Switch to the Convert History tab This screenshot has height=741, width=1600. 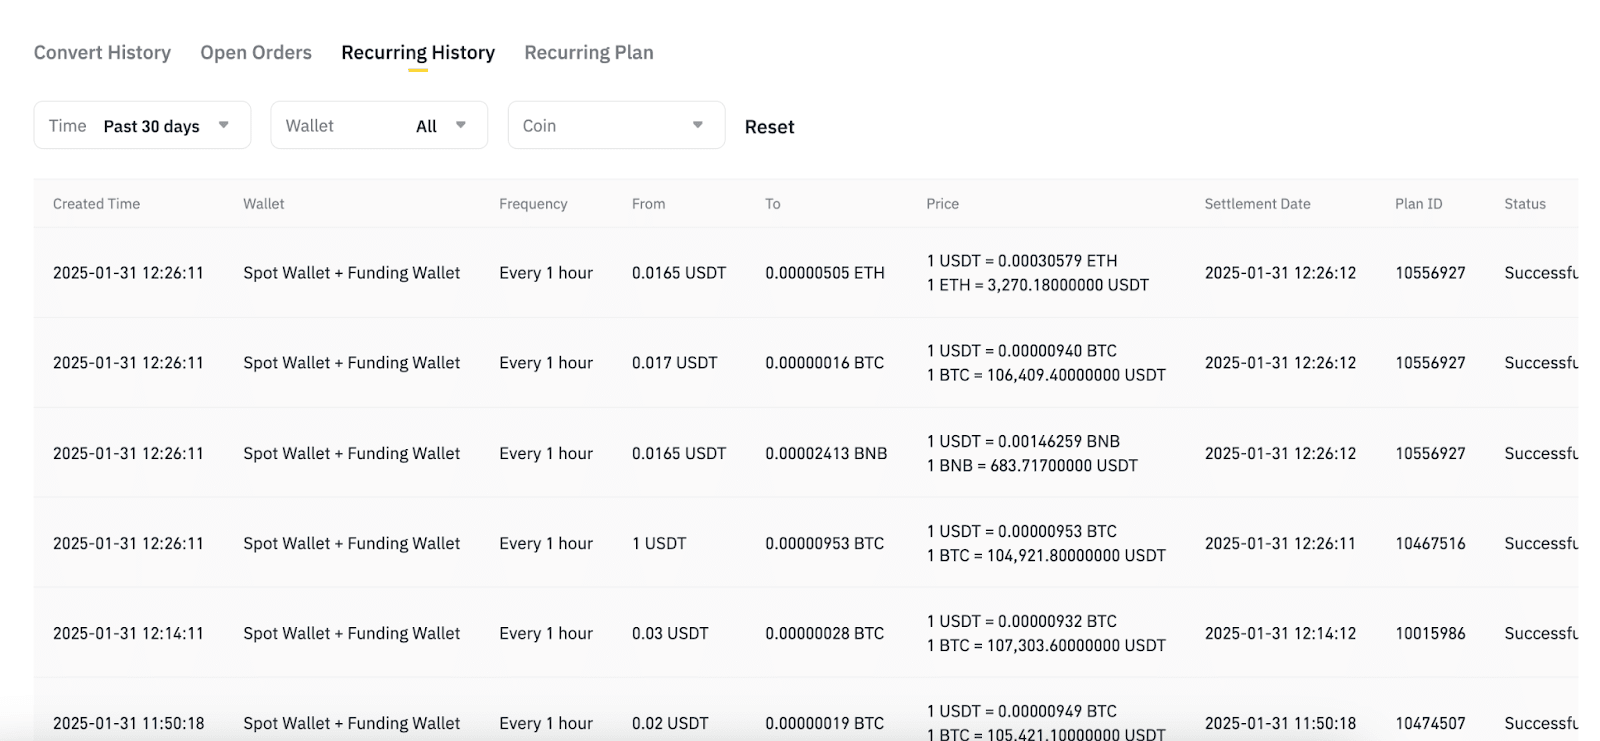(x=102, y=53)
